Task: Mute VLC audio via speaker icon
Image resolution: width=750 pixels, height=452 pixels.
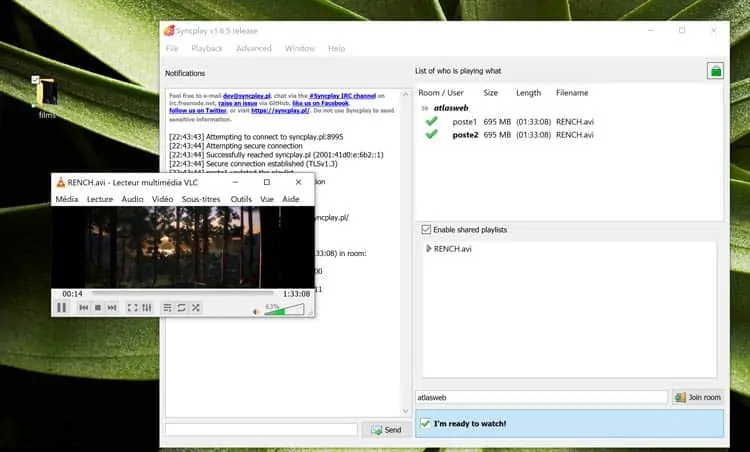Action: (x=256, y=312)
